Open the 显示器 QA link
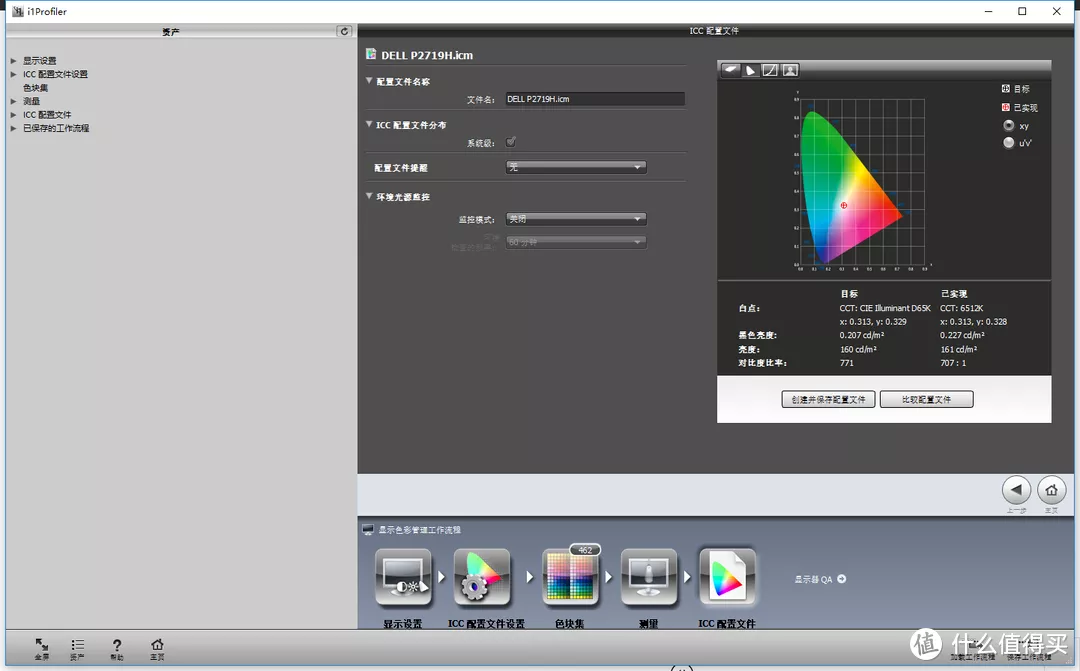Image resolution: width=1080 pixels, height=671 pixels. tap(813, 579)
